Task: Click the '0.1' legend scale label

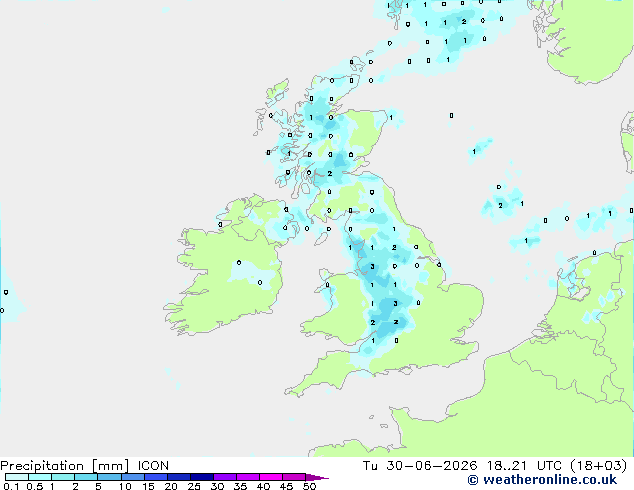Action: [11, 486]
